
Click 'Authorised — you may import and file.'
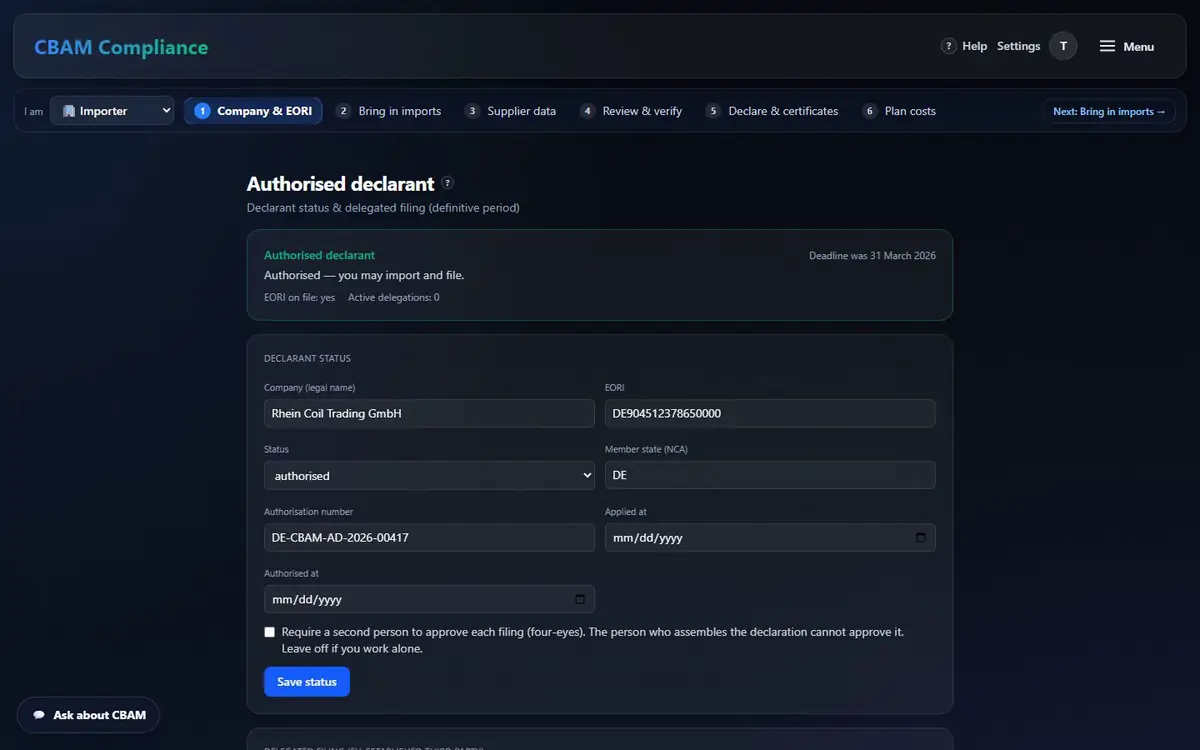(364, 275)
